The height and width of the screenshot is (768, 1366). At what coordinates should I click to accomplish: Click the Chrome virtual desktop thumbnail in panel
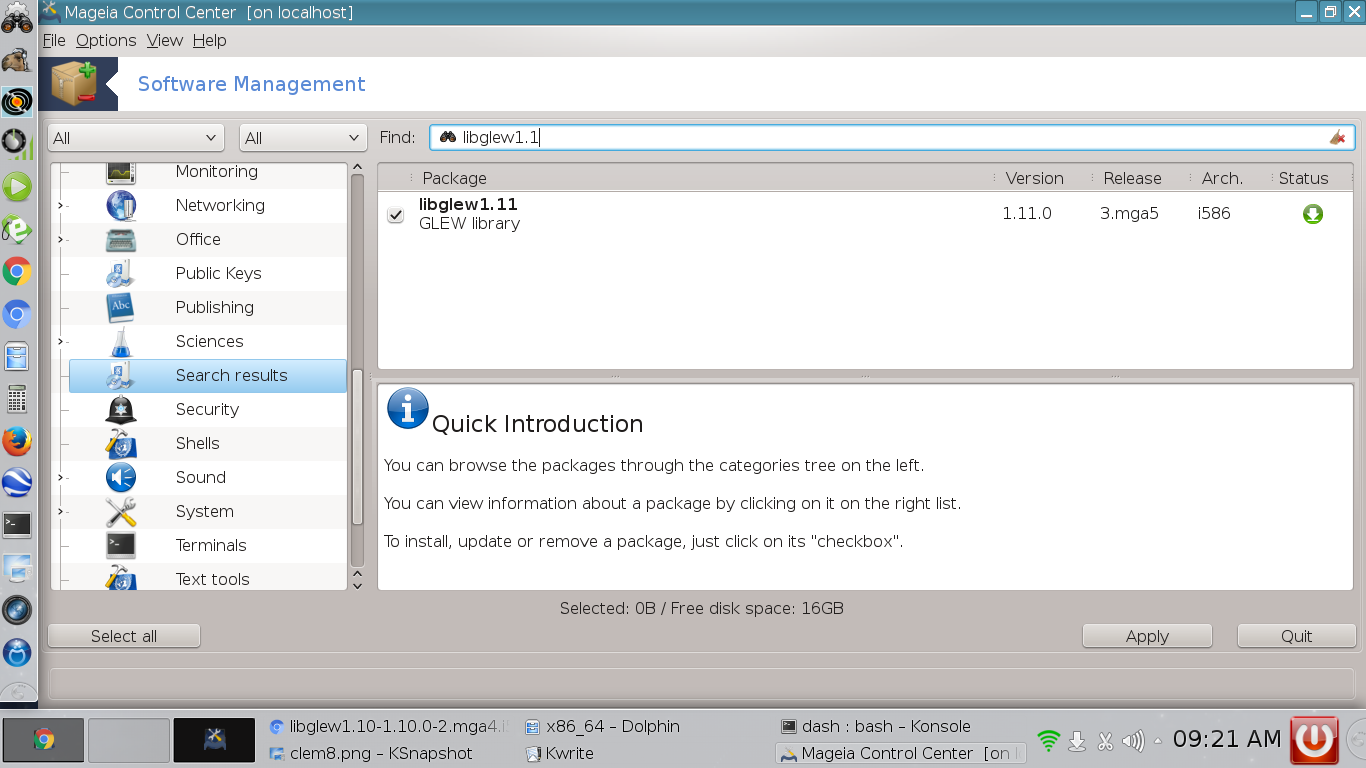coord(43,740)
